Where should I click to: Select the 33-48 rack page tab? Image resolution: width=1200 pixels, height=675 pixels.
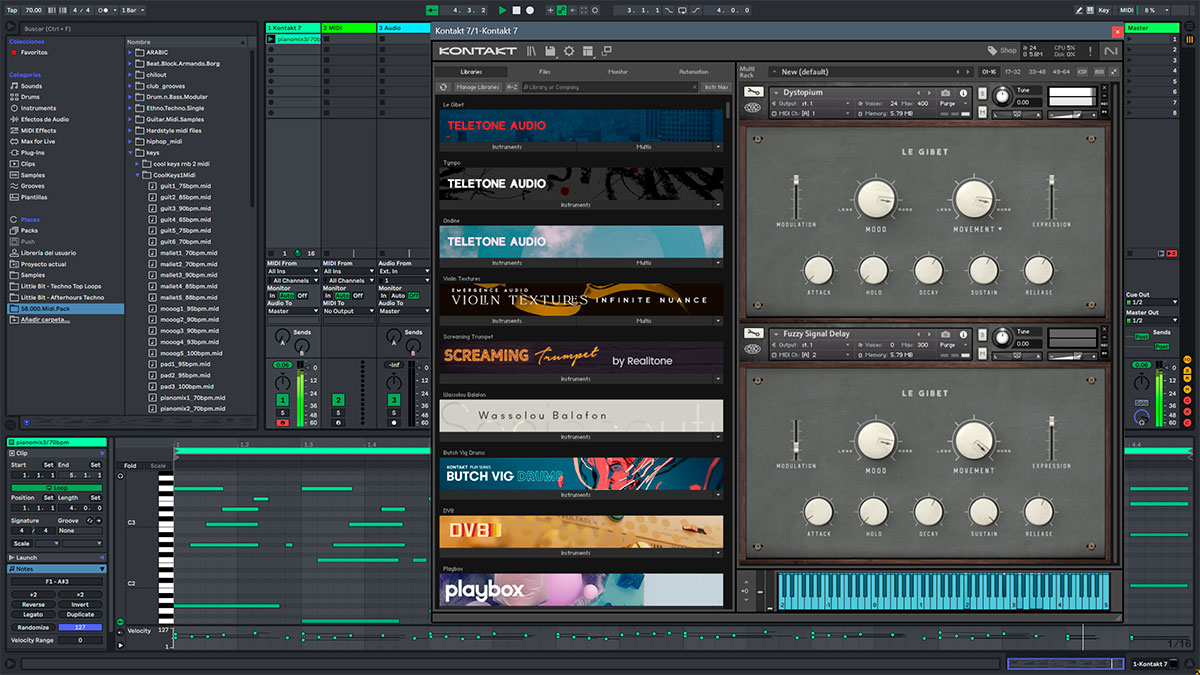[x=1037, y=72]
